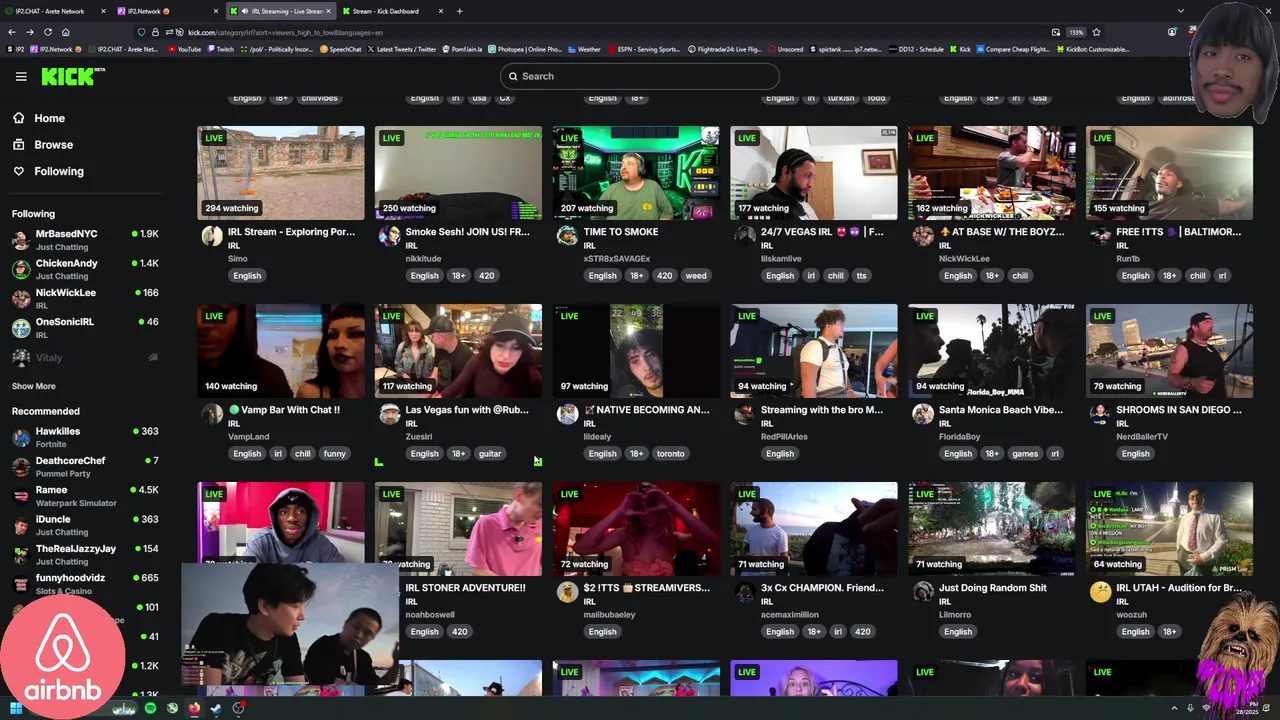The image size is (1280, 720).
Task: Click malibubaeley's channel avatar
Action: (x=567, y=592)
